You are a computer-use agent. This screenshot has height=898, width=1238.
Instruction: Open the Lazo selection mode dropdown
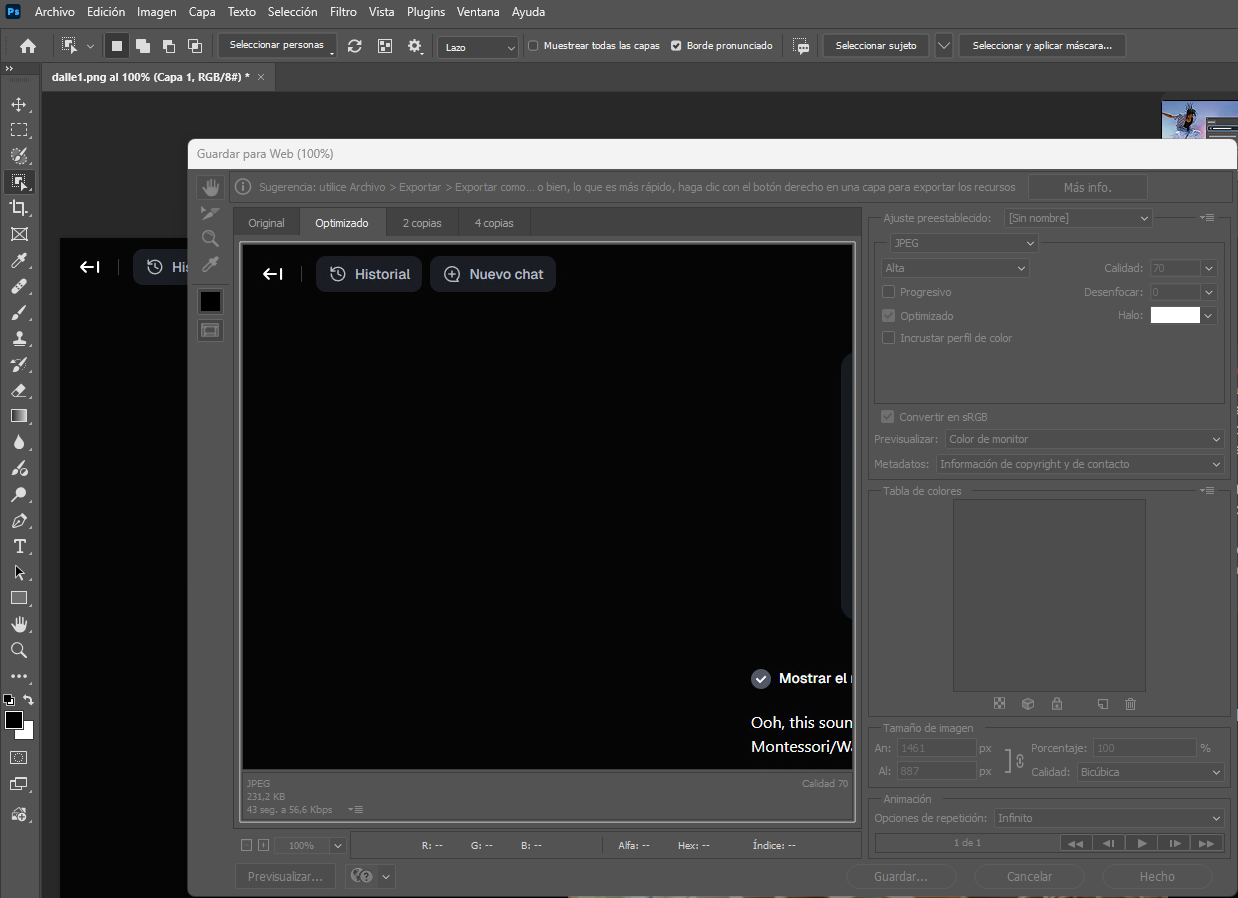pyautogui.click(x=477, y=47)
